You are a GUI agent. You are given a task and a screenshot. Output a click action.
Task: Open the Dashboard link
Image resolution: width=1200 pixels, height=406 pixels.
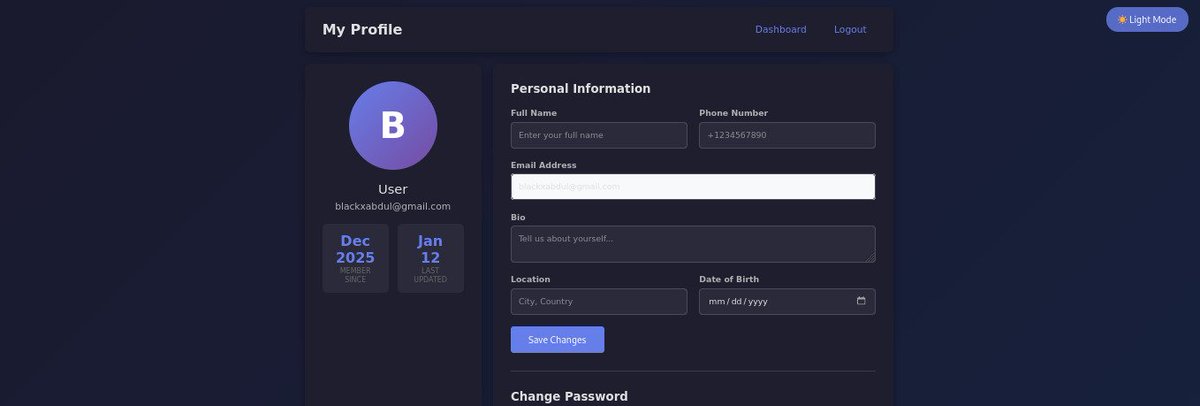pyautogui.click(x=781, y=29)
